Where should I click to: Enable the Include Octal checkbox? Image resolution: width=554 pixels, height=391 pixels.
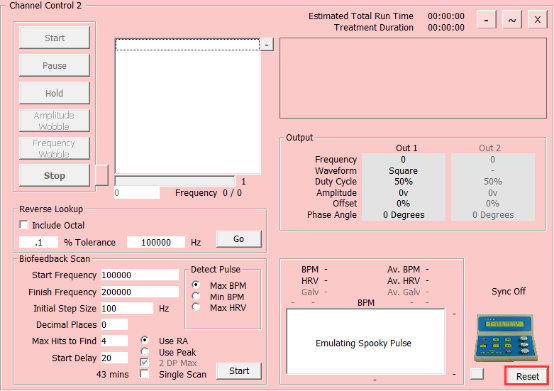[24, 225]
